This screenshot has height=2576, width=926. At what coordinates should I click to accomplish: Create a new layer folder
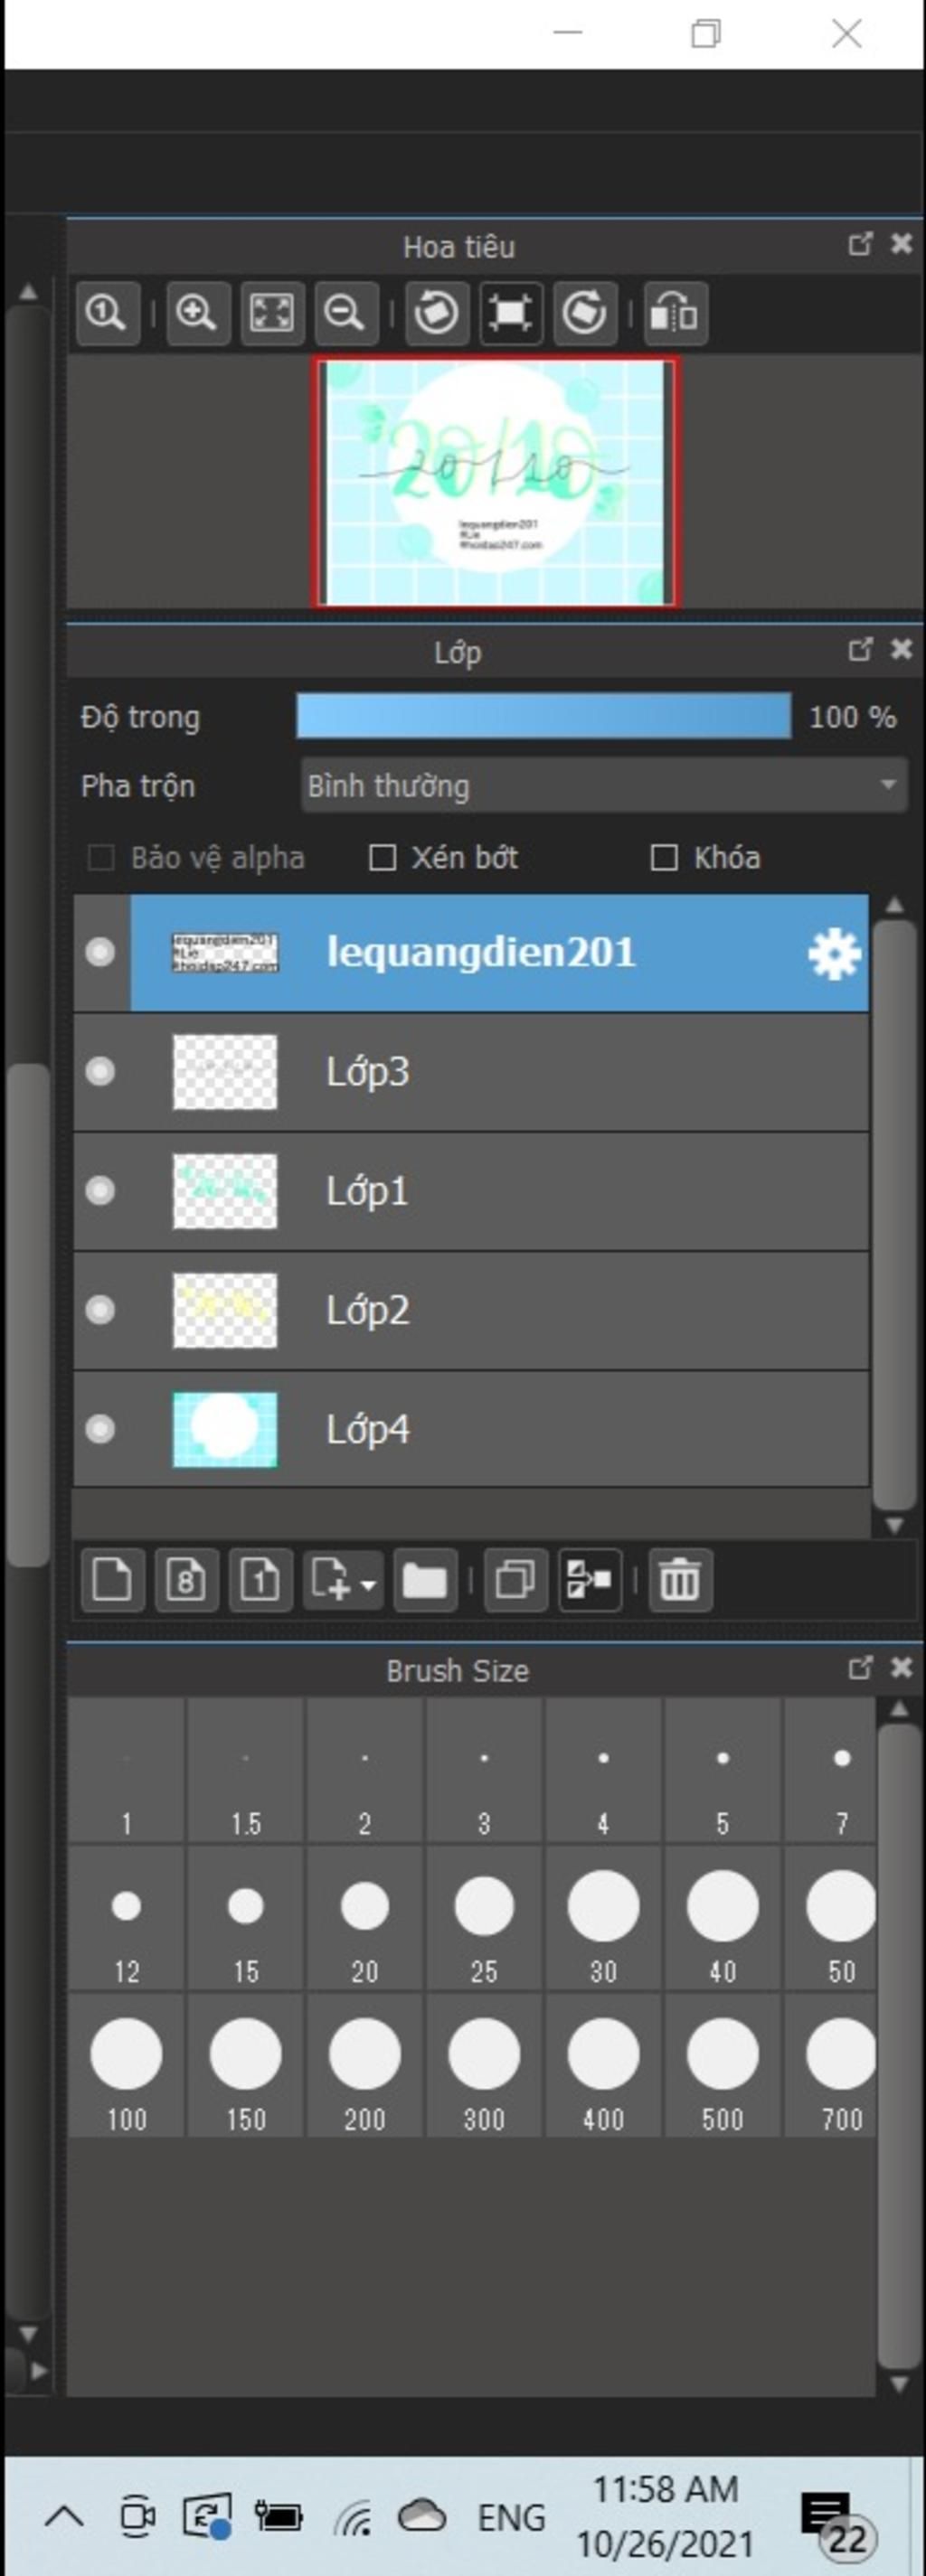(425, 1579)
